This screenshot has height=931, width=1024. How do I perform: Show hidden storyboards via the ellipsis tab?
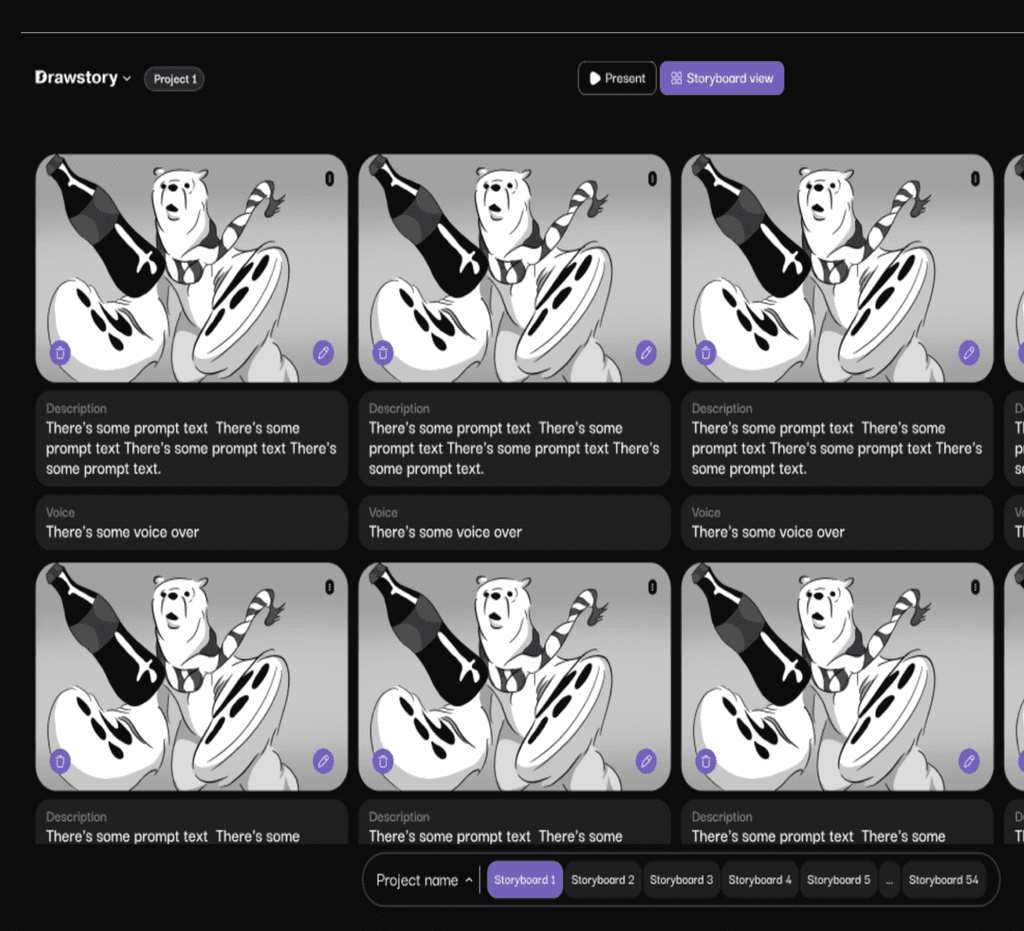[x=889, y=880]
